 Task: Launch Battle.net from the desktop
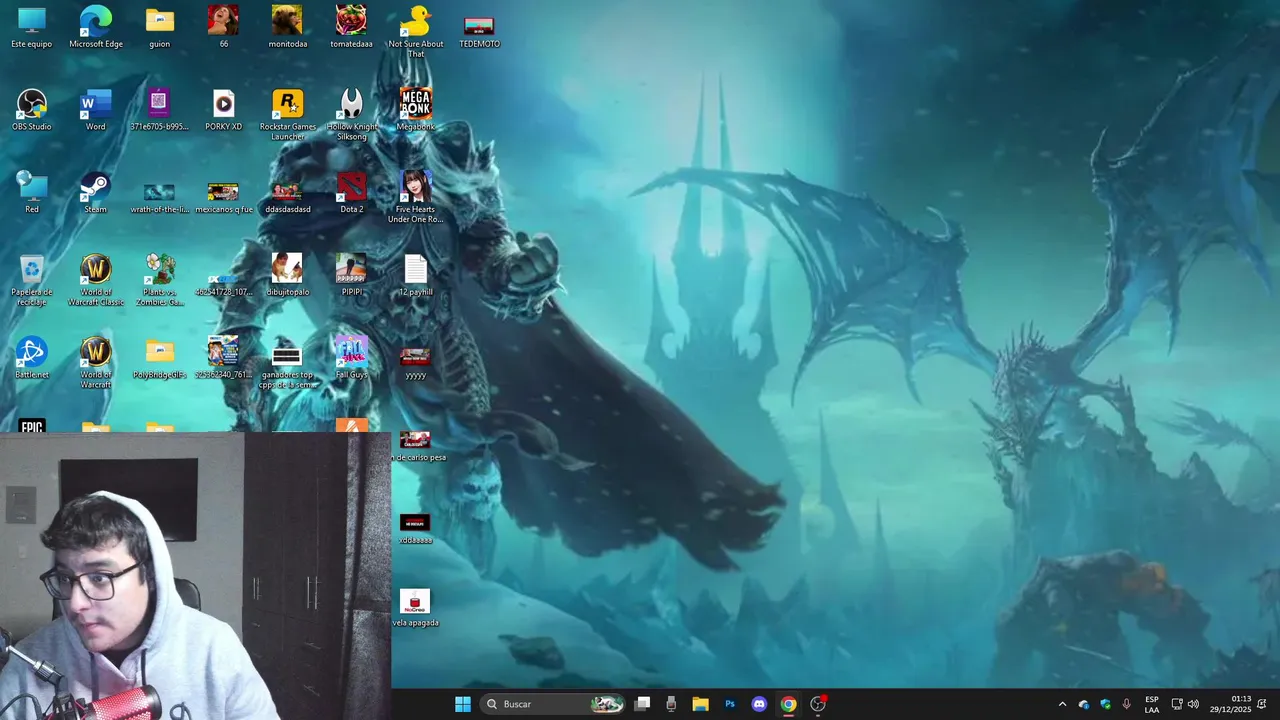(x=32, y=358)
